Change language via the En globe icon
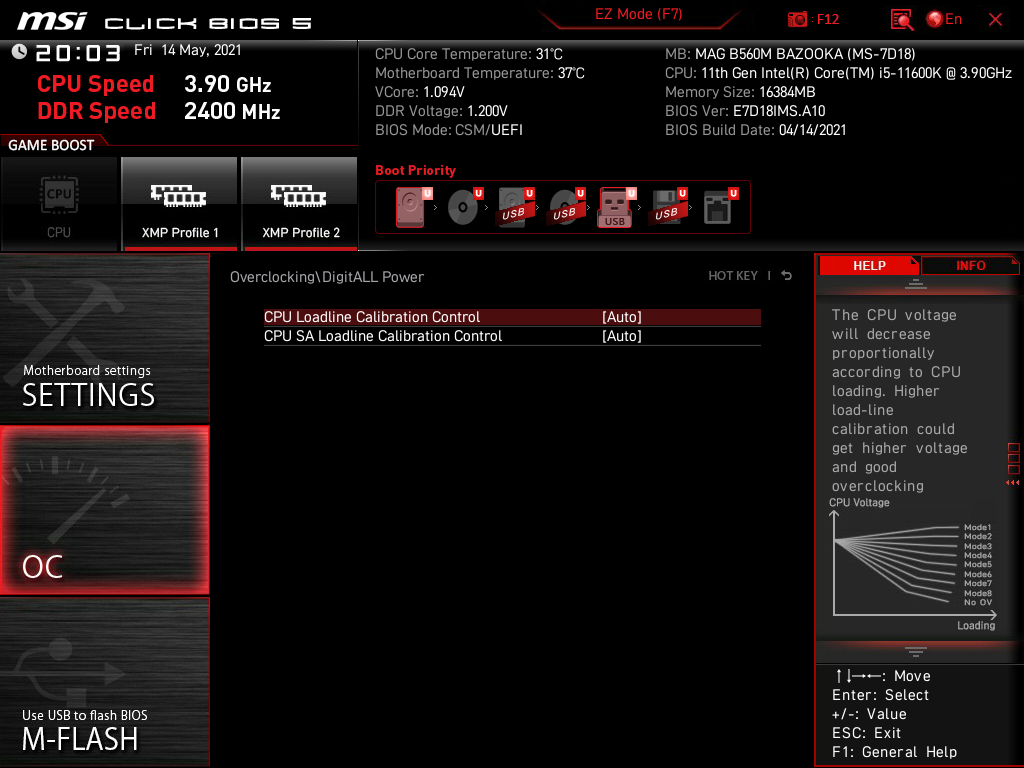1024x768 pixels. tap(944, 20)
